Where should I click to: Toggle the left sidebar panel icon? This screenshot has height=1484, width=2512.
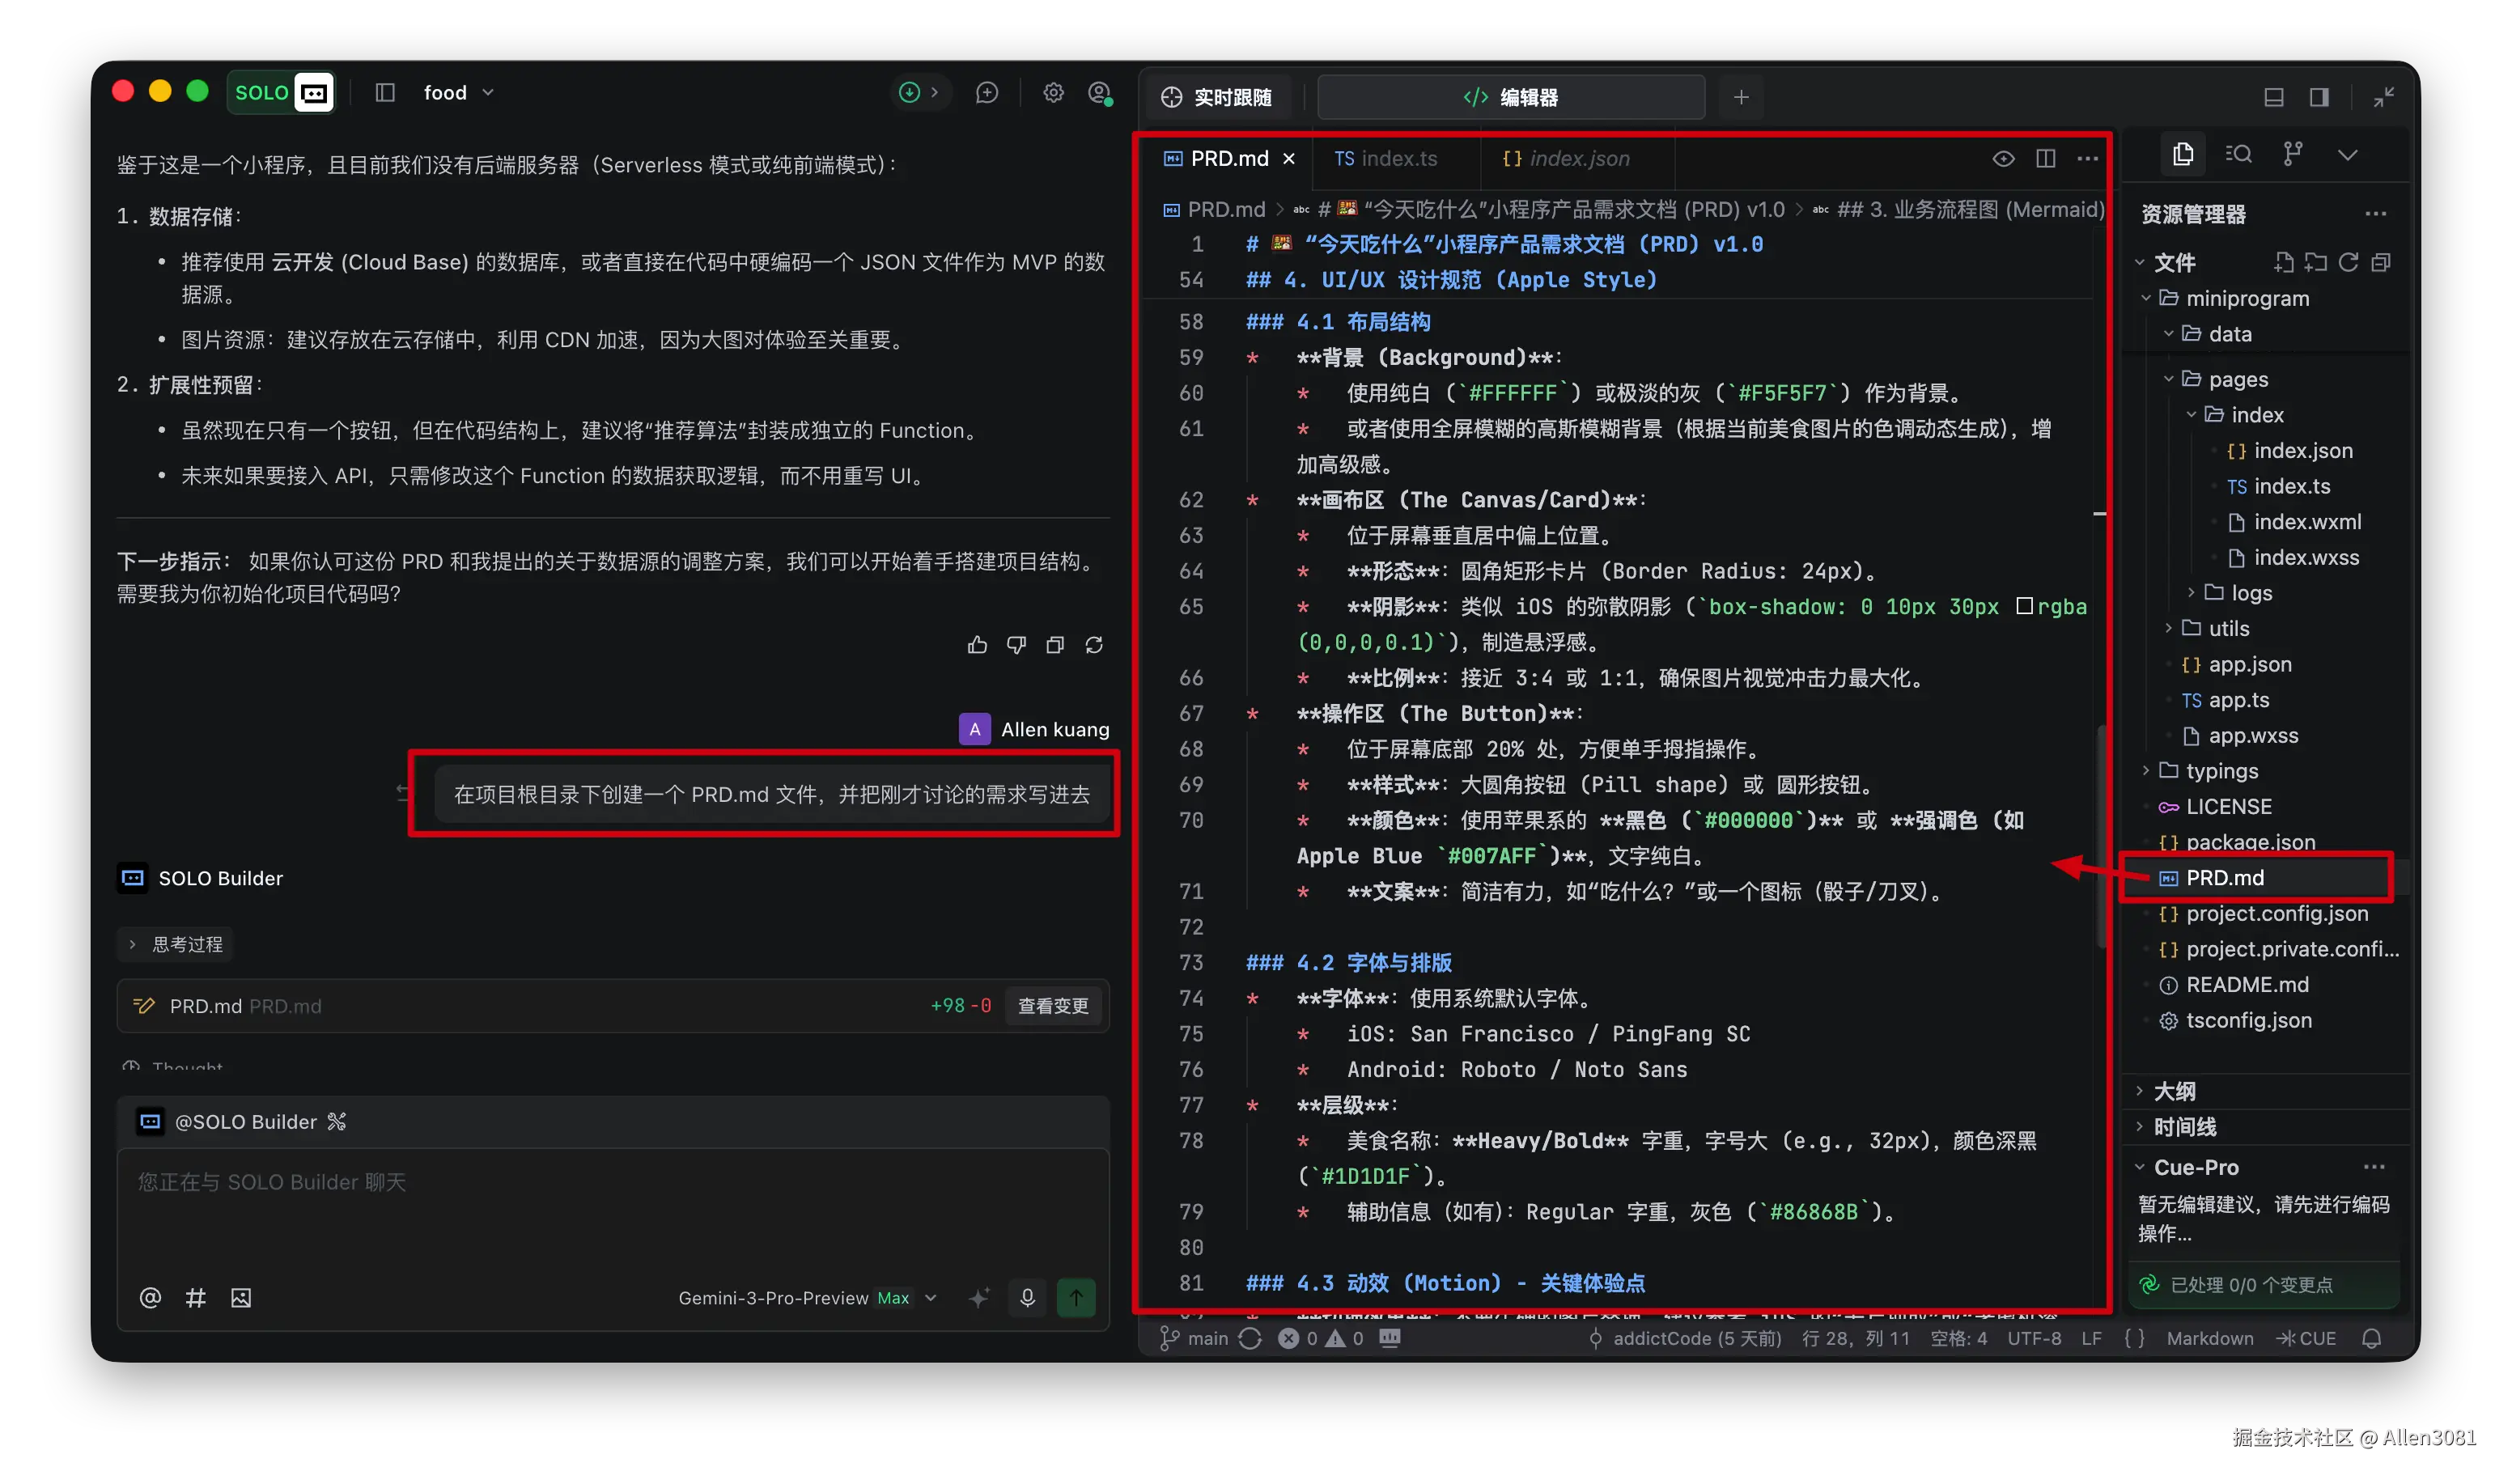coord(385,92)
